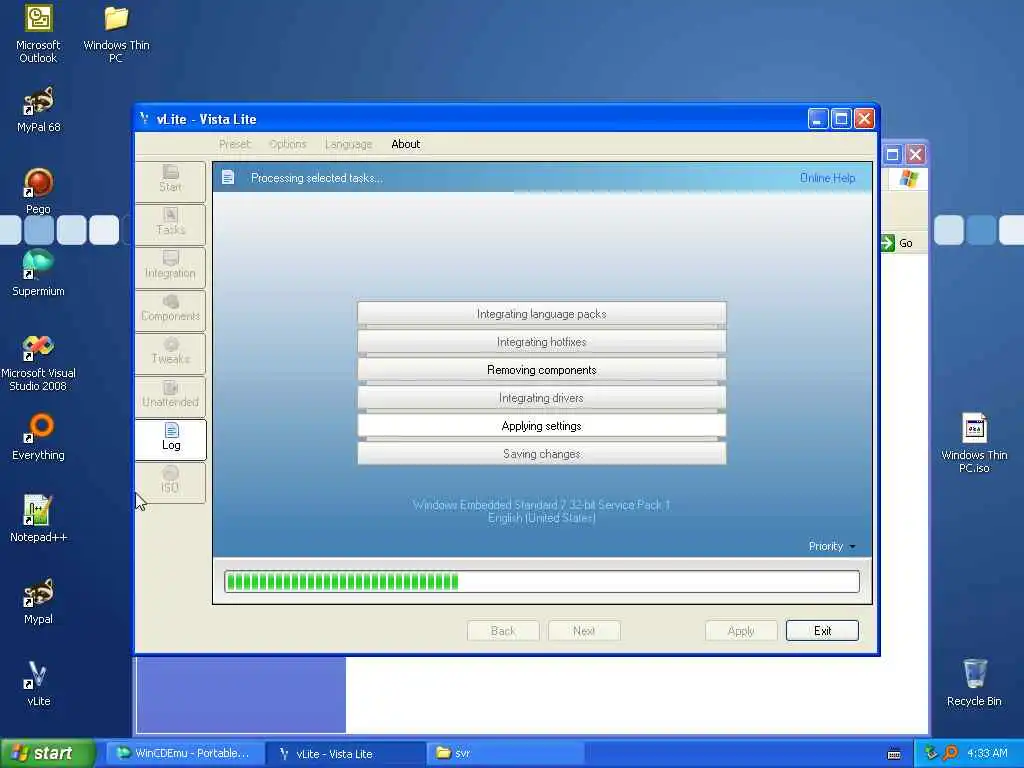Open the Microsoft Outlook desktop icon
The width and height of the screenshot is (1024, 768).
point(38,34)
